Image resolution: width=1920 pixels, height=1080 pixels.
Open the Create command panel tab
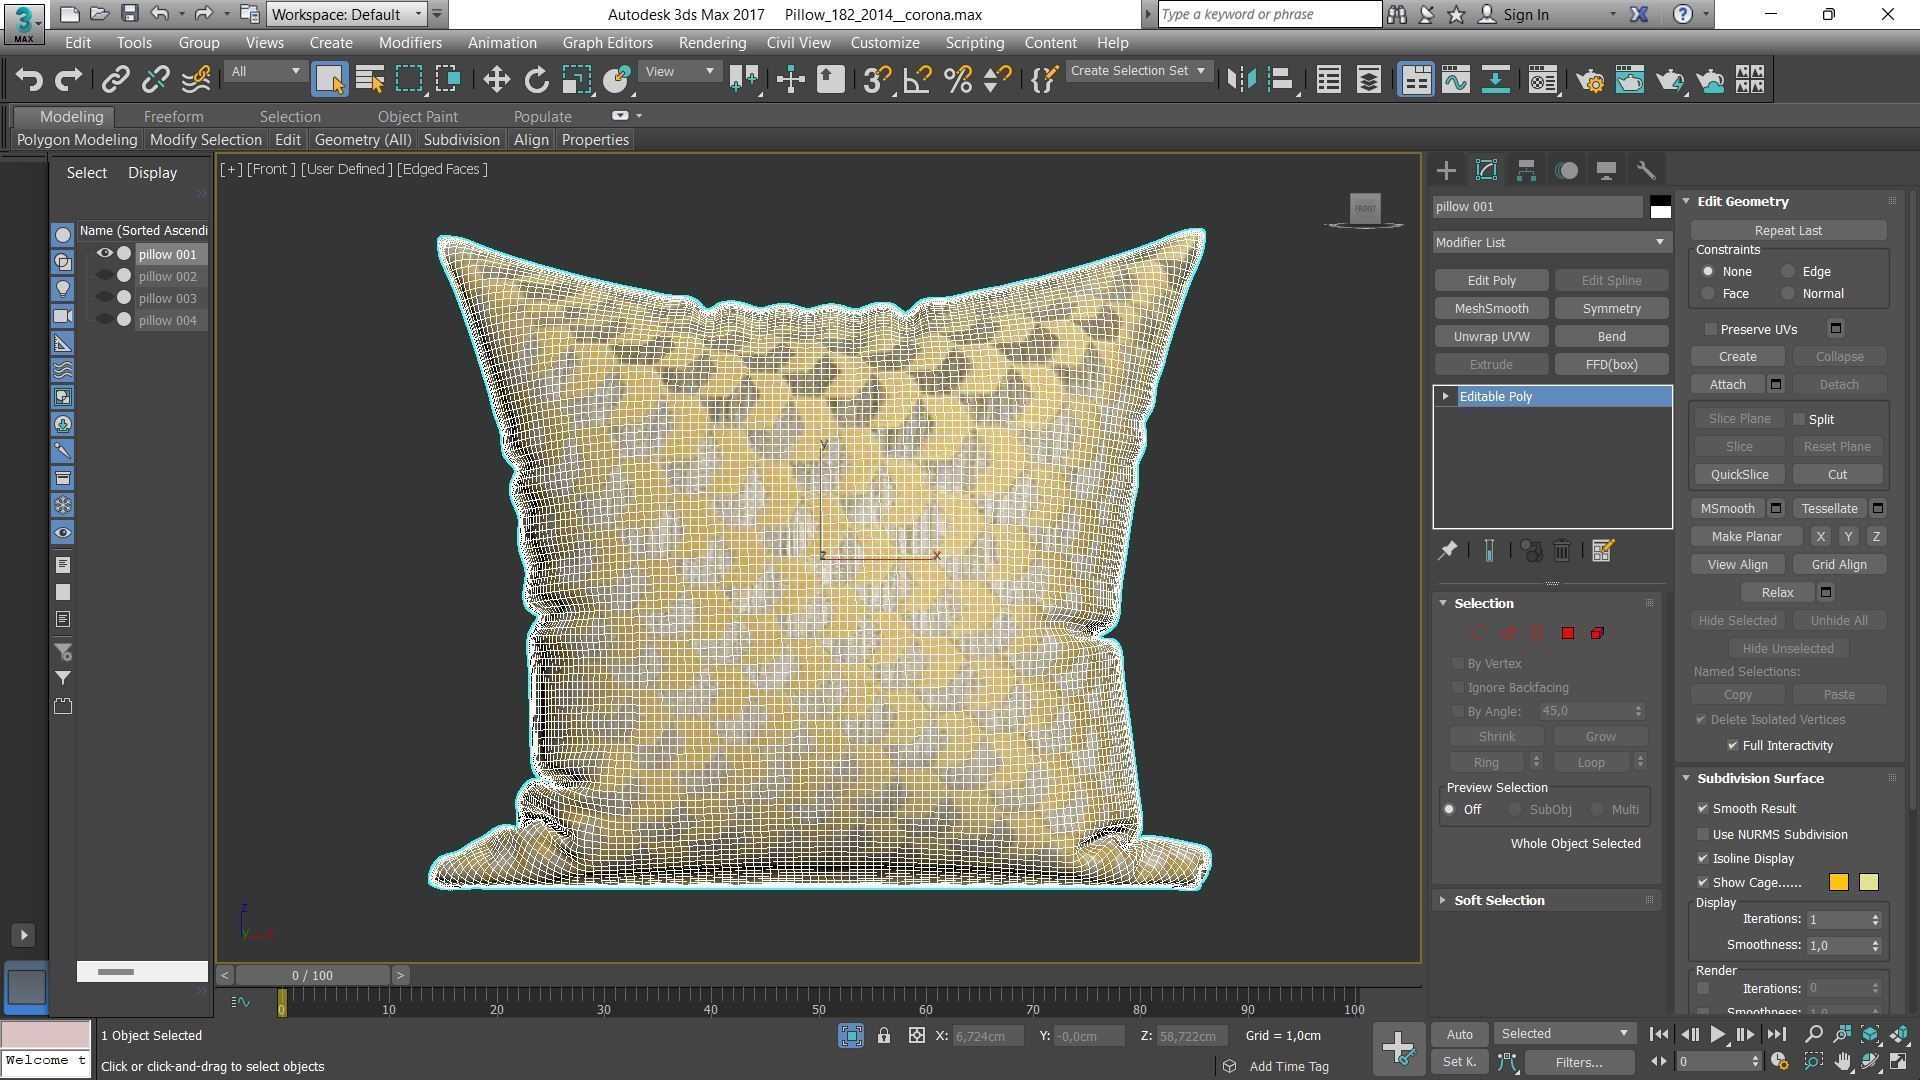(x=1446, y=171)
